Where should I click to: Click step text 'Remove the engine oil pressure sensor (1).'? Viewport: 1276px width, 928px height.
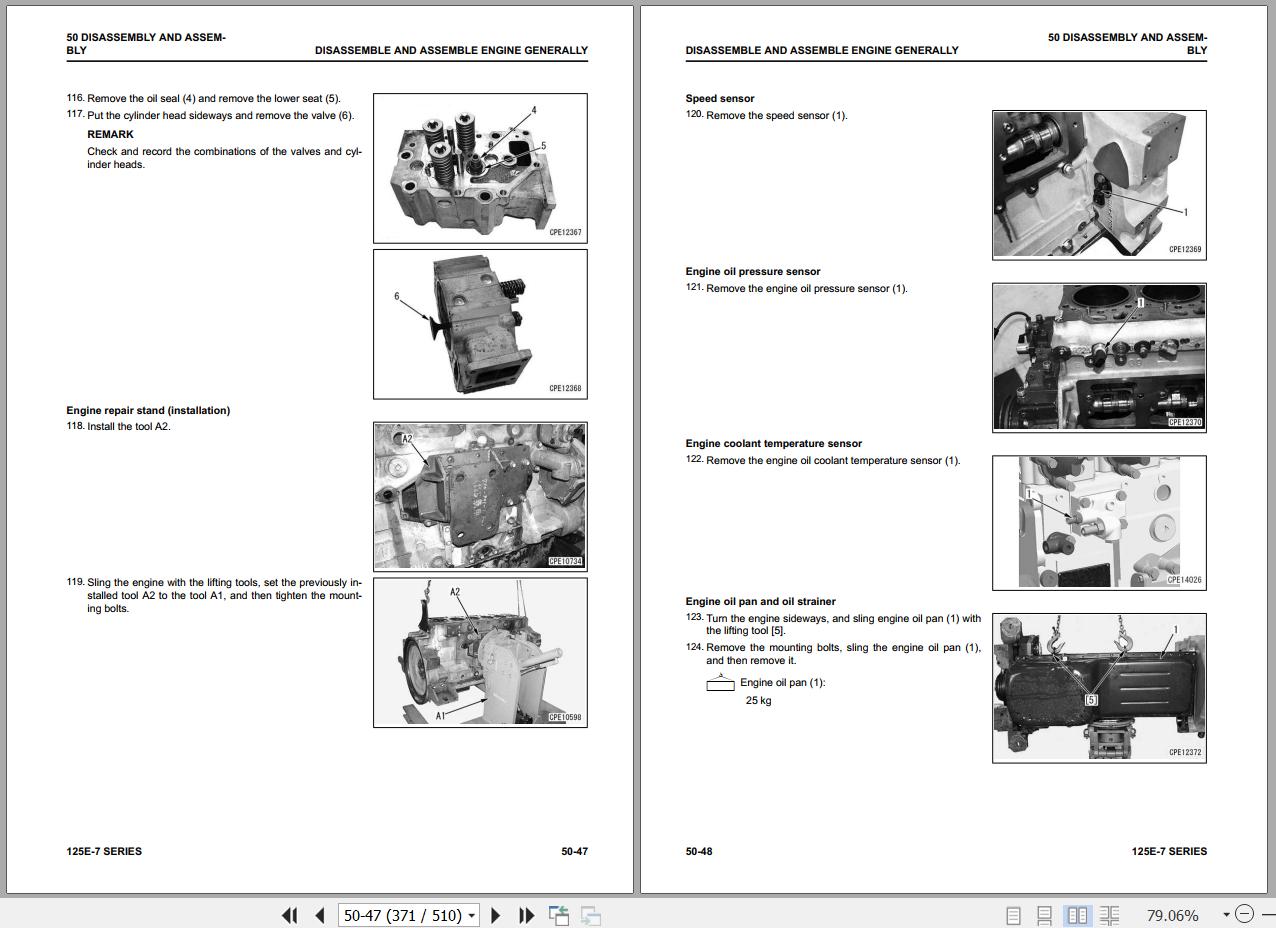click(807, 288)
